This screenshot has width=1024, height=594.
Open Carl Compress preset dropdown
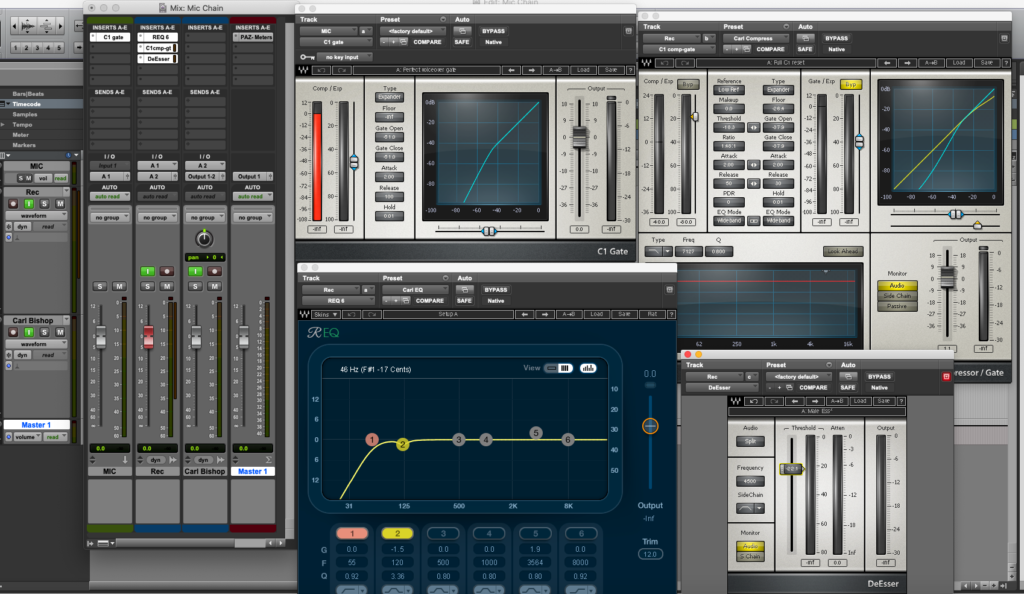click(755, 38)
